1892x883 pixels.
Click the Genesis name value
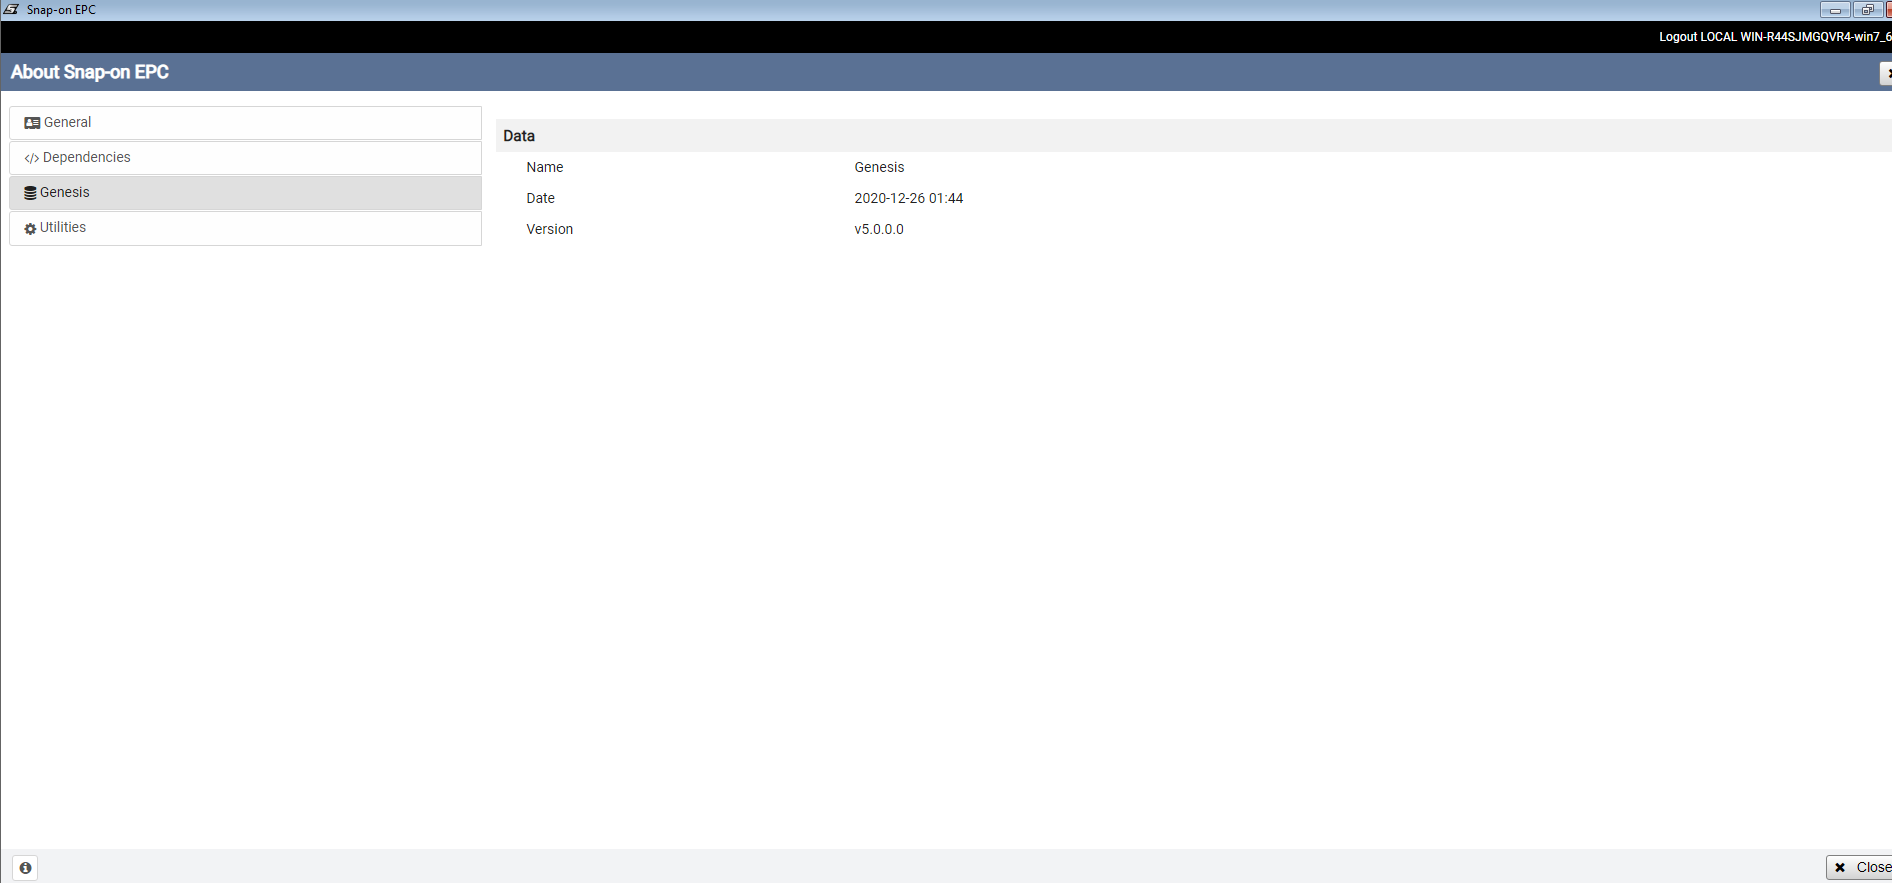[879, 167]
